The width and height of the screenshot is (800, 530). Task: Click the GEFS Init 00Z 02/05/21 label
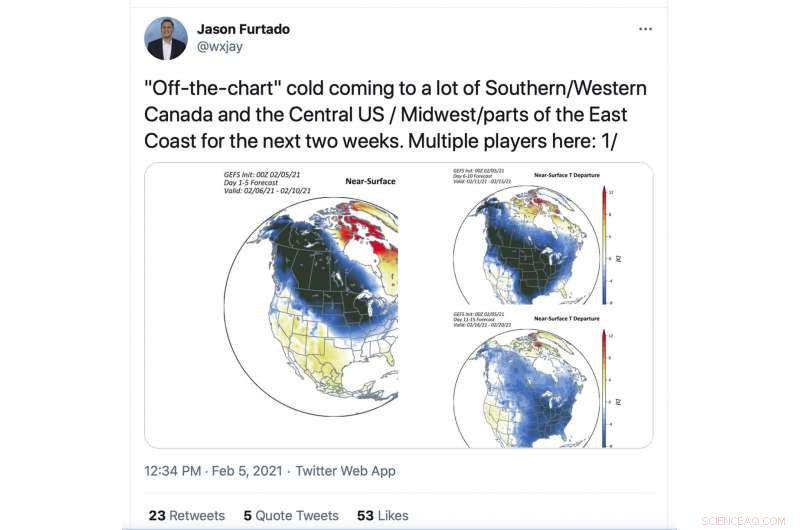click(x=262, y=174)
